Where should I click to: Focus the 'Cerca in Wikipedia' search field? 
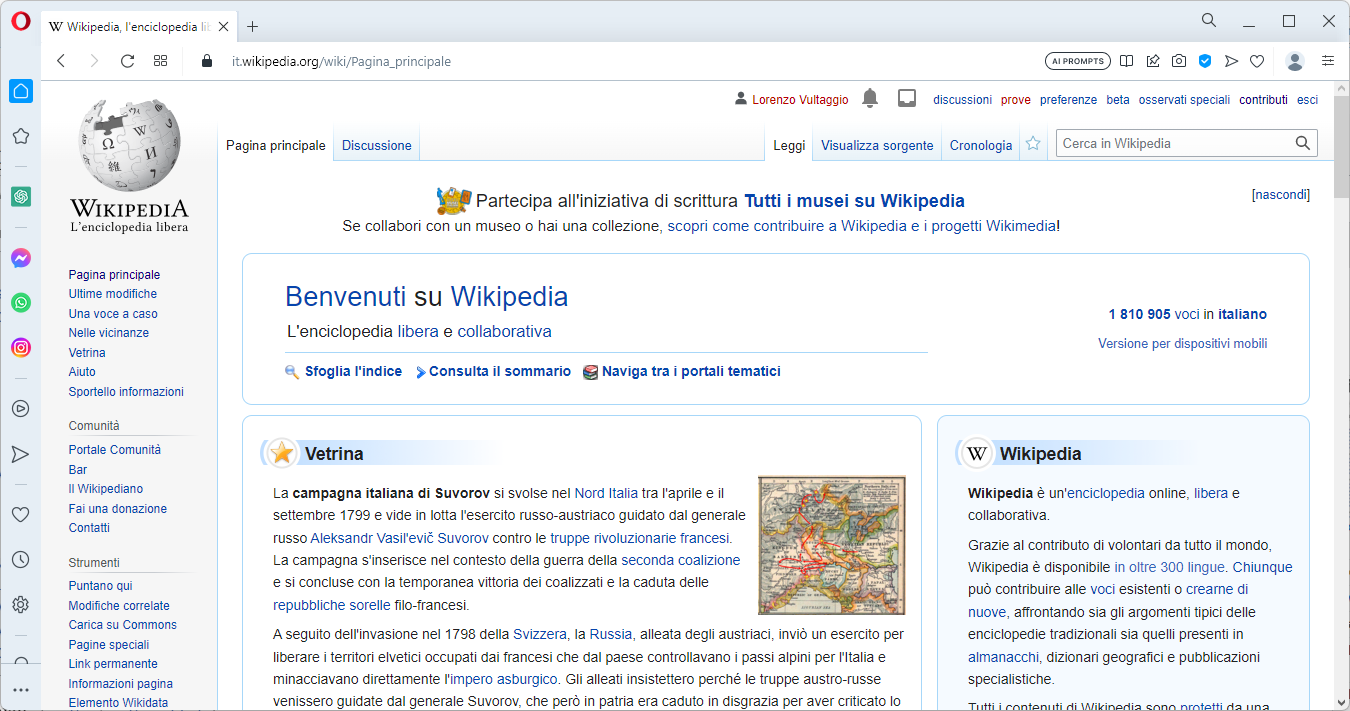(x=1175, y=143)
